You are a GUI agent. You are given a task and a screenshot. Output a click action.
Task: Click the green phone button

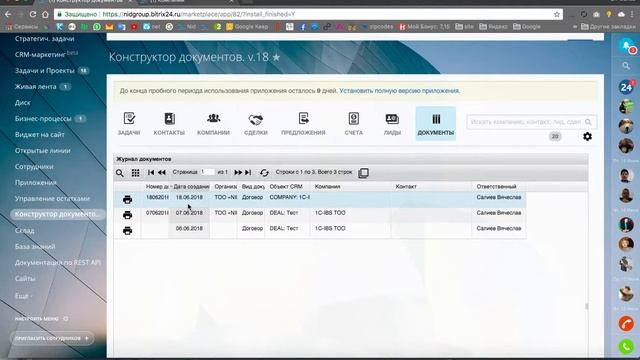[626, 347]
